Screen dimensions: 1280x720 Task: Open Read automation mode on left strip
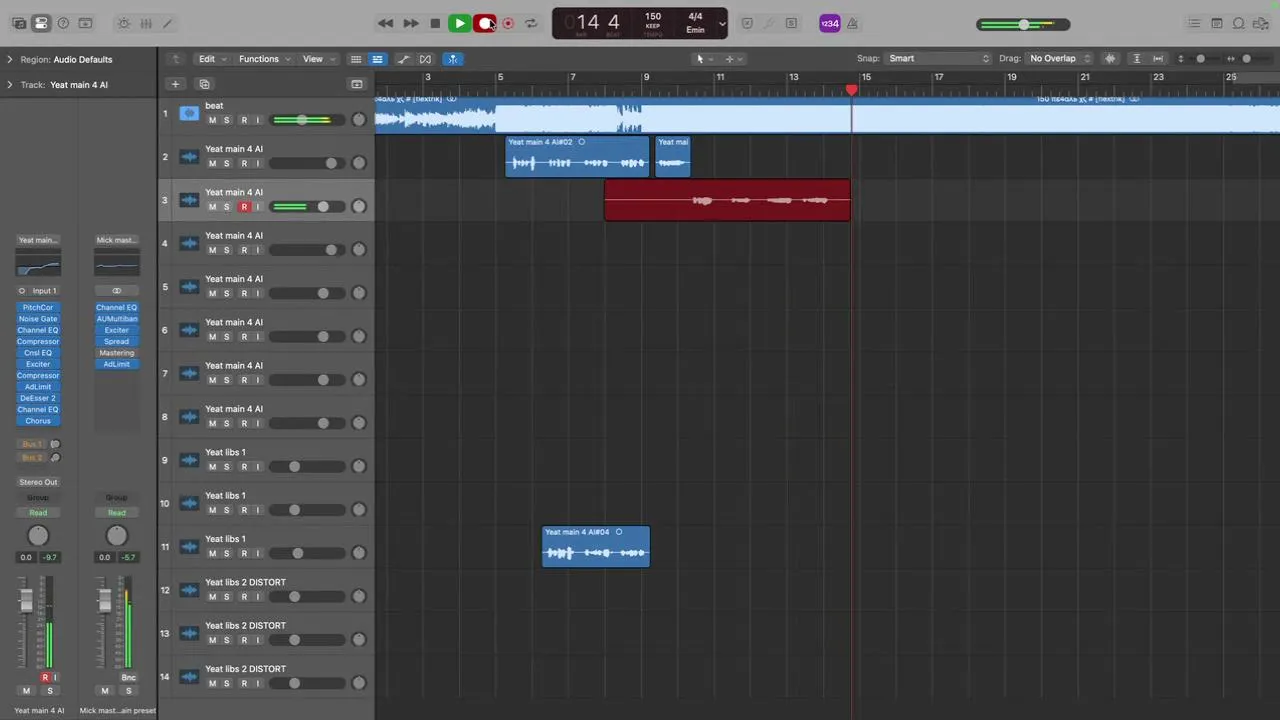coord(38,513)
